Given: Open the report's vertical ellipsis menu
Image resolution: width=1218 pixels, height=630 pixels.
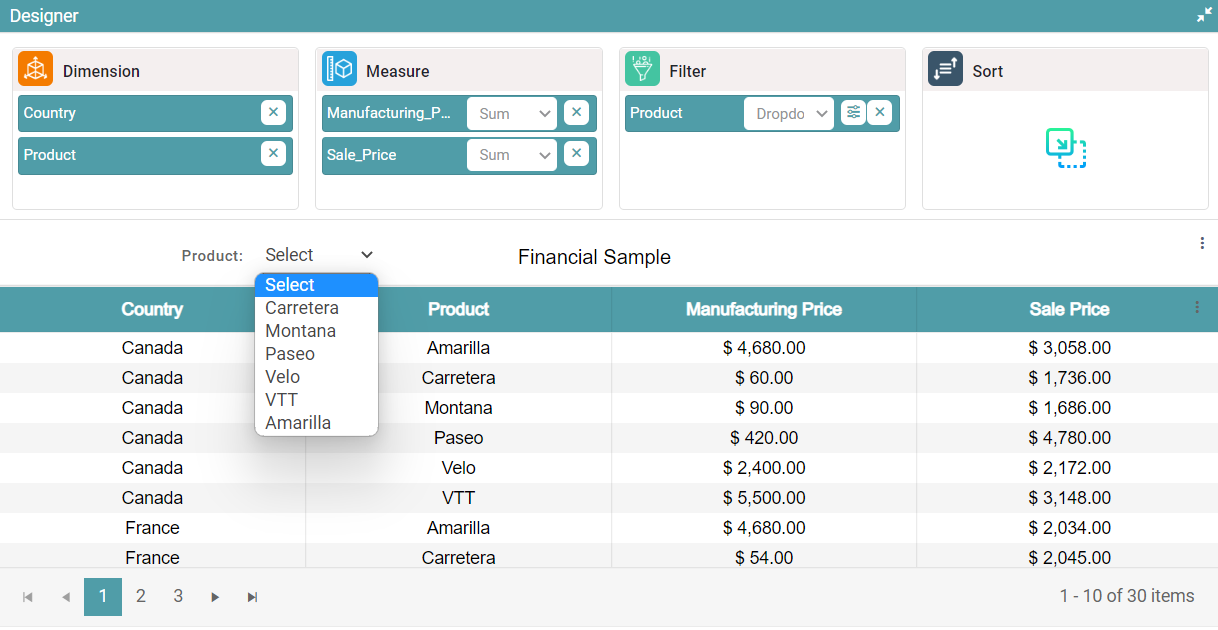Looking at the screenshot, I should pyautogui.click(x=1201, y=243).
